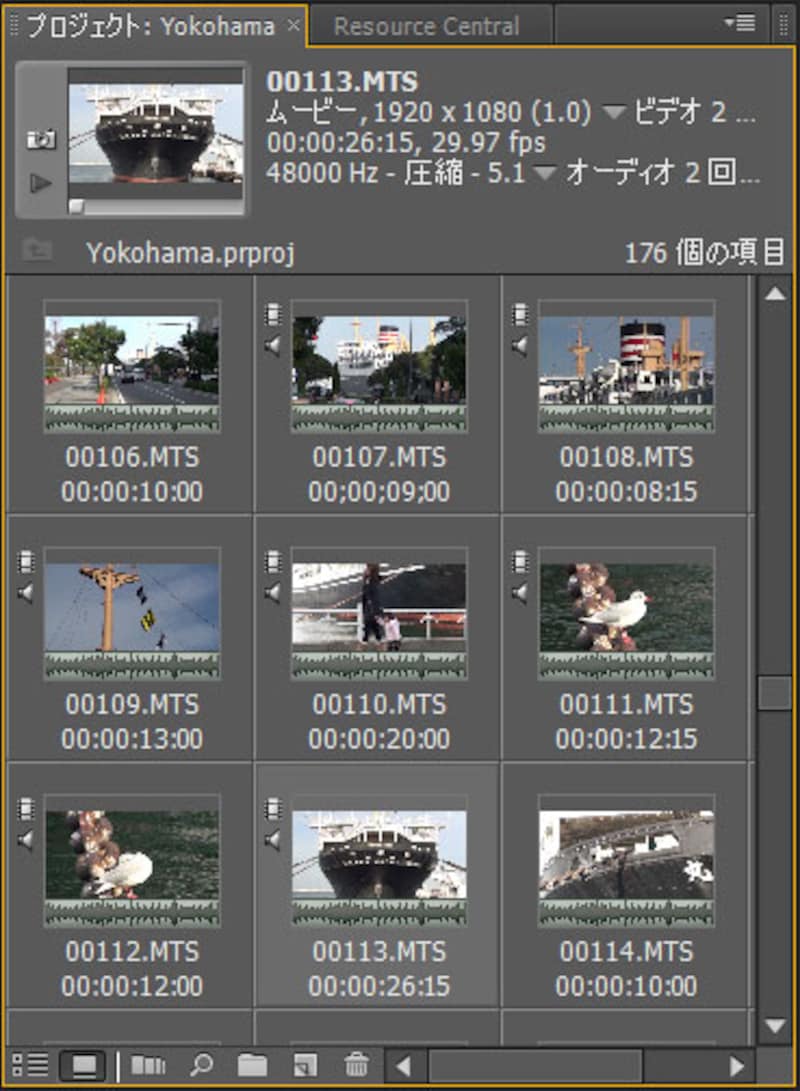Create a new bin with folder icon
Image resolution: width=800 pixels, height=1091 pixels.
click(x=252, y=1066)
